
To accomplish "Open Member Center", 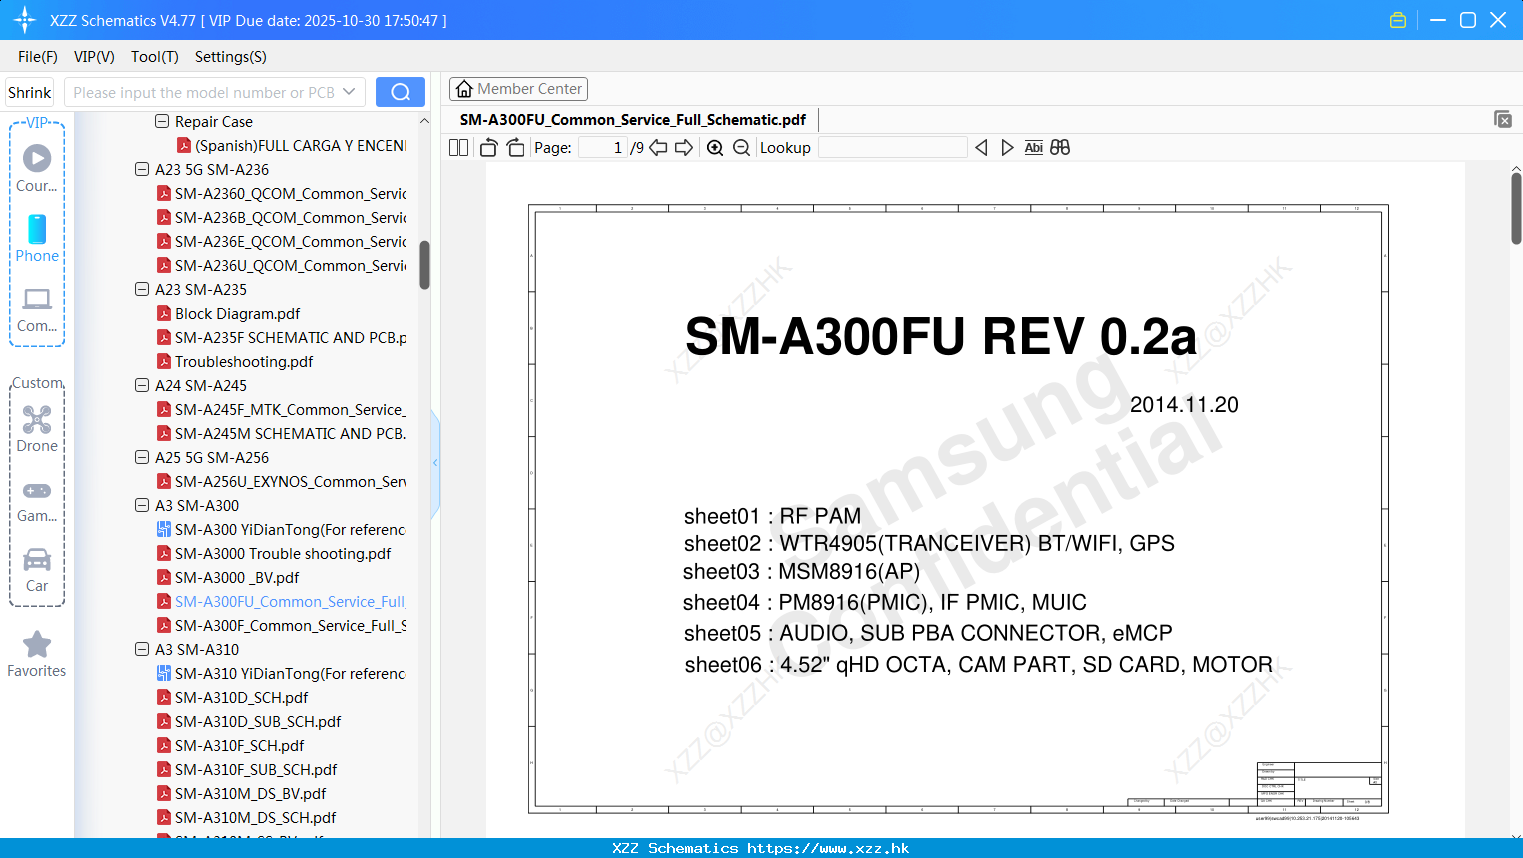I will [518, 89].
